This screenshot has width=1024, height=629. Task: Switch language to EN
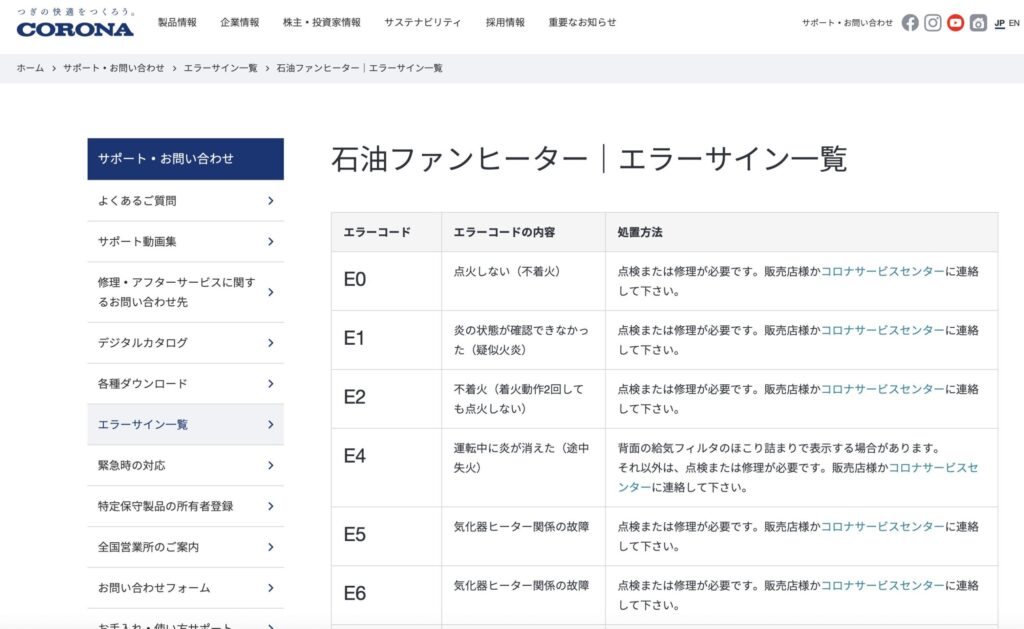point(1014,21)
